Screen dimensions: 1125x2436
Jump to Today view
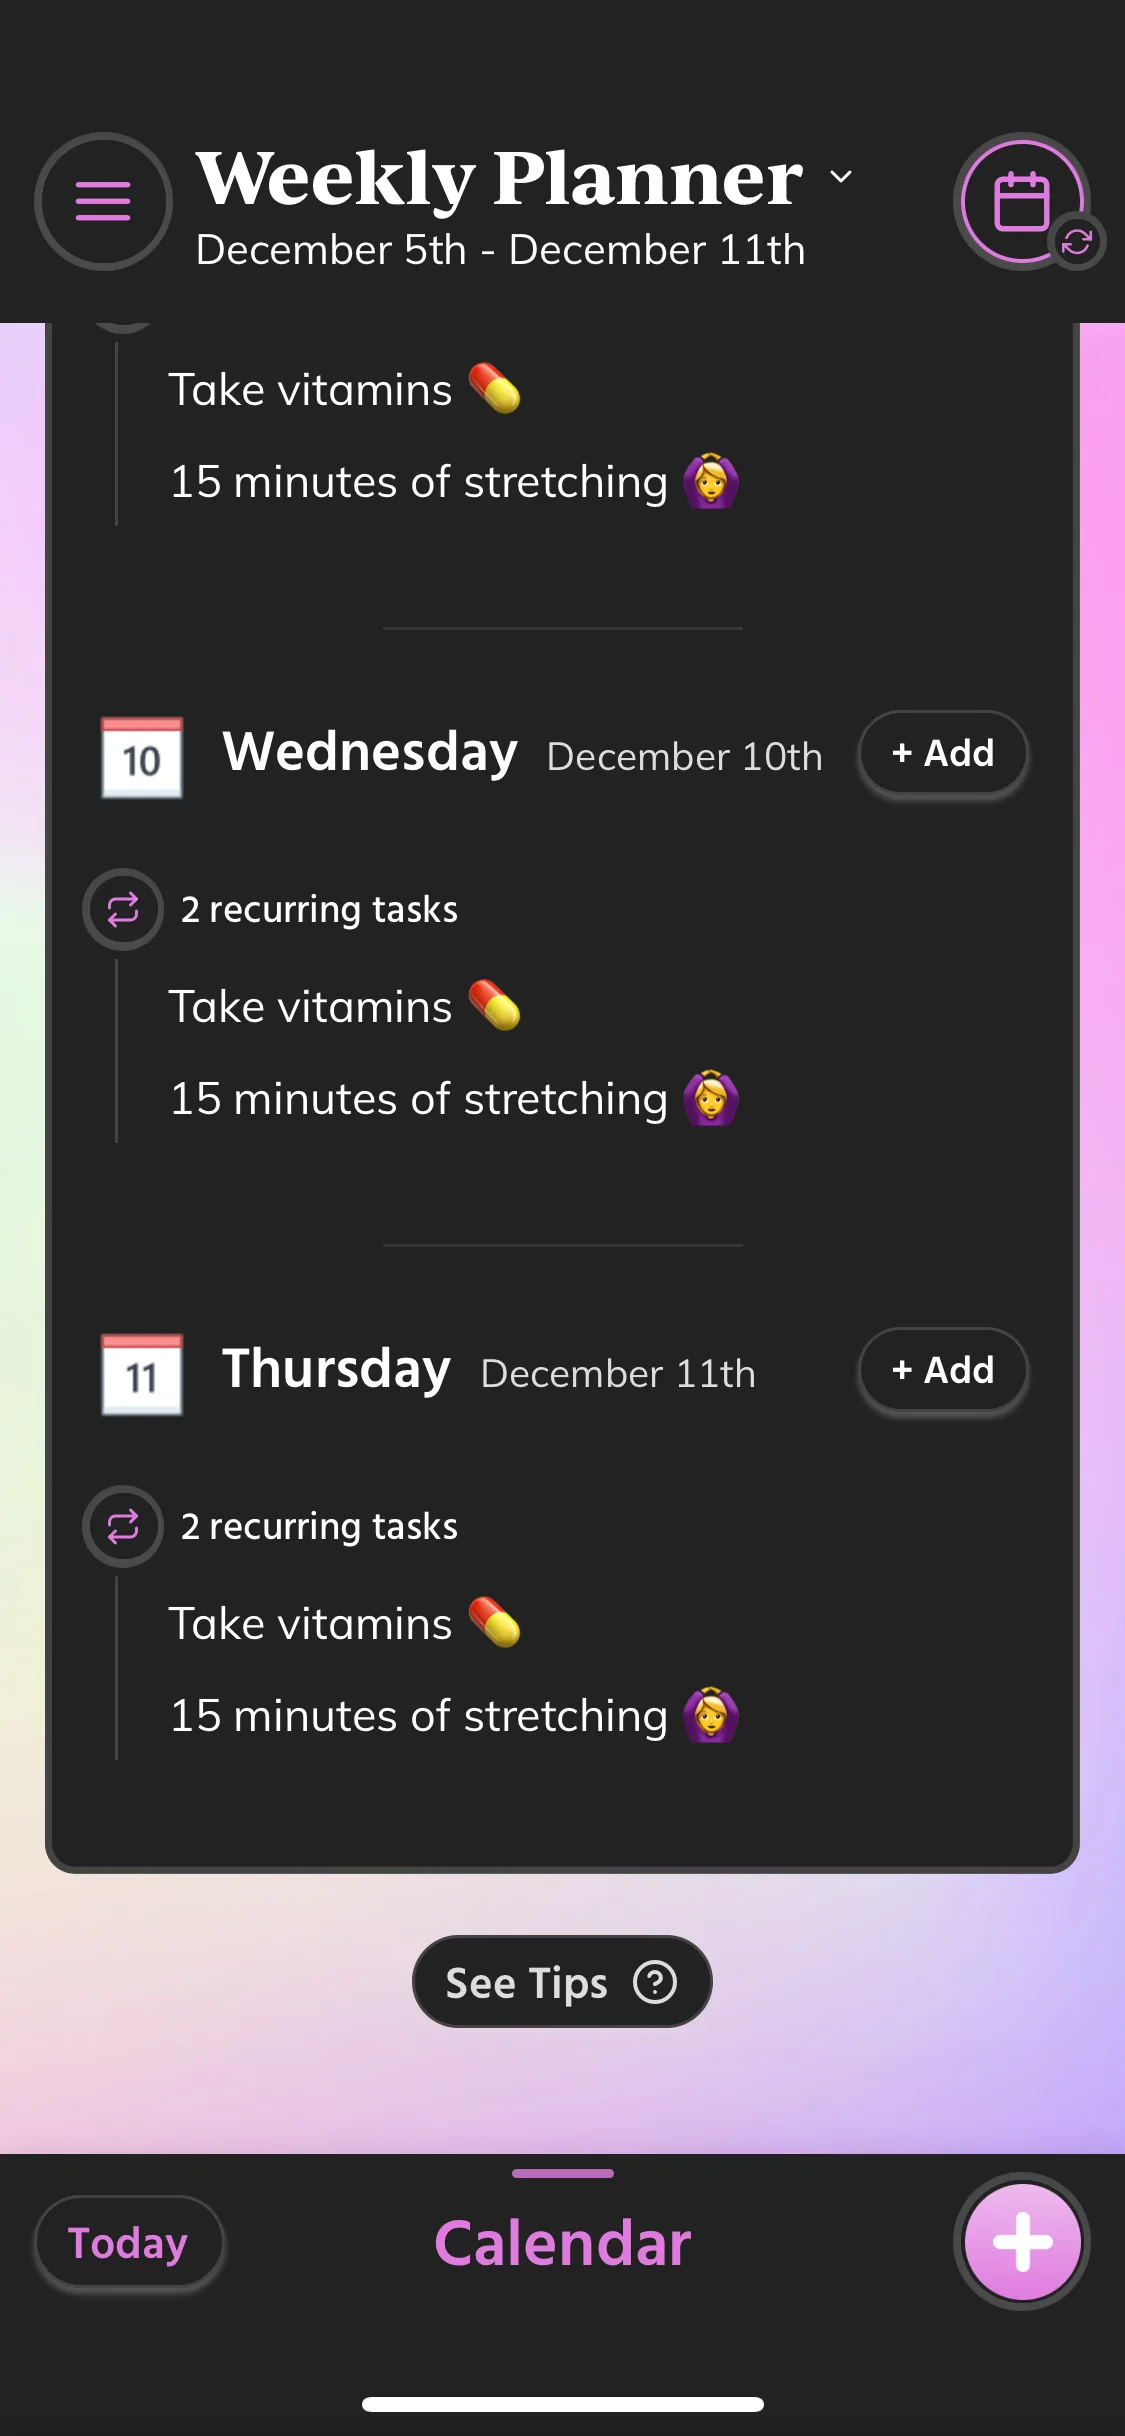click(x=128, y=2243)
